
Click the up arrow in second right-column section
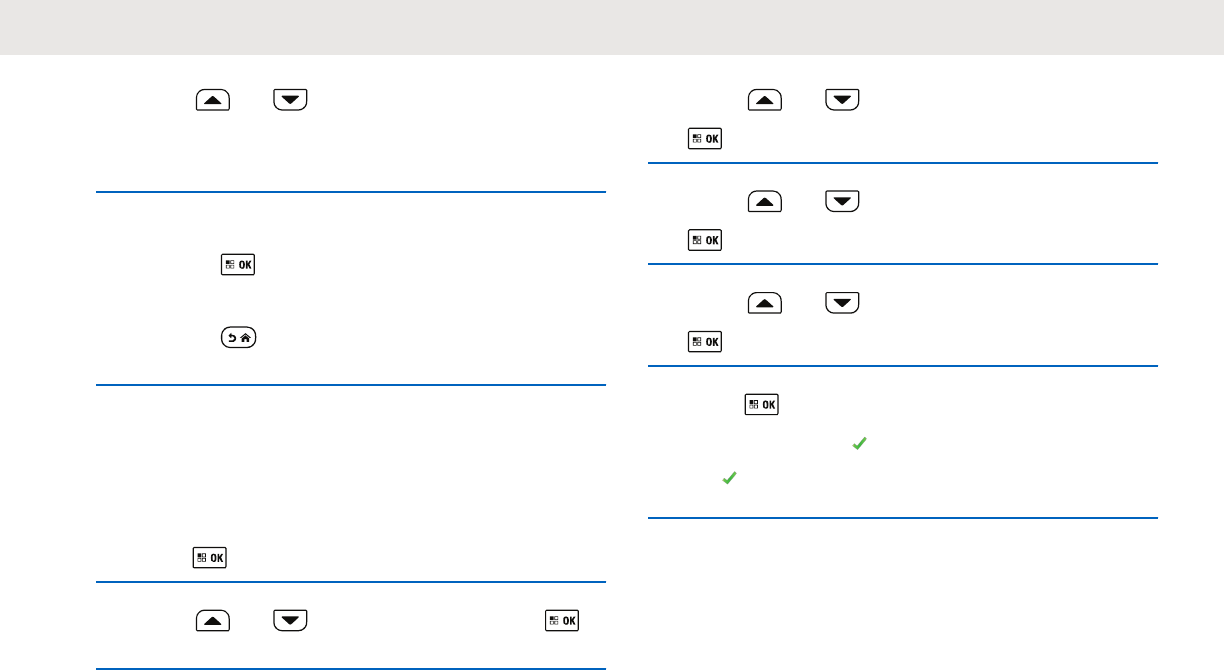pos(765,202)
